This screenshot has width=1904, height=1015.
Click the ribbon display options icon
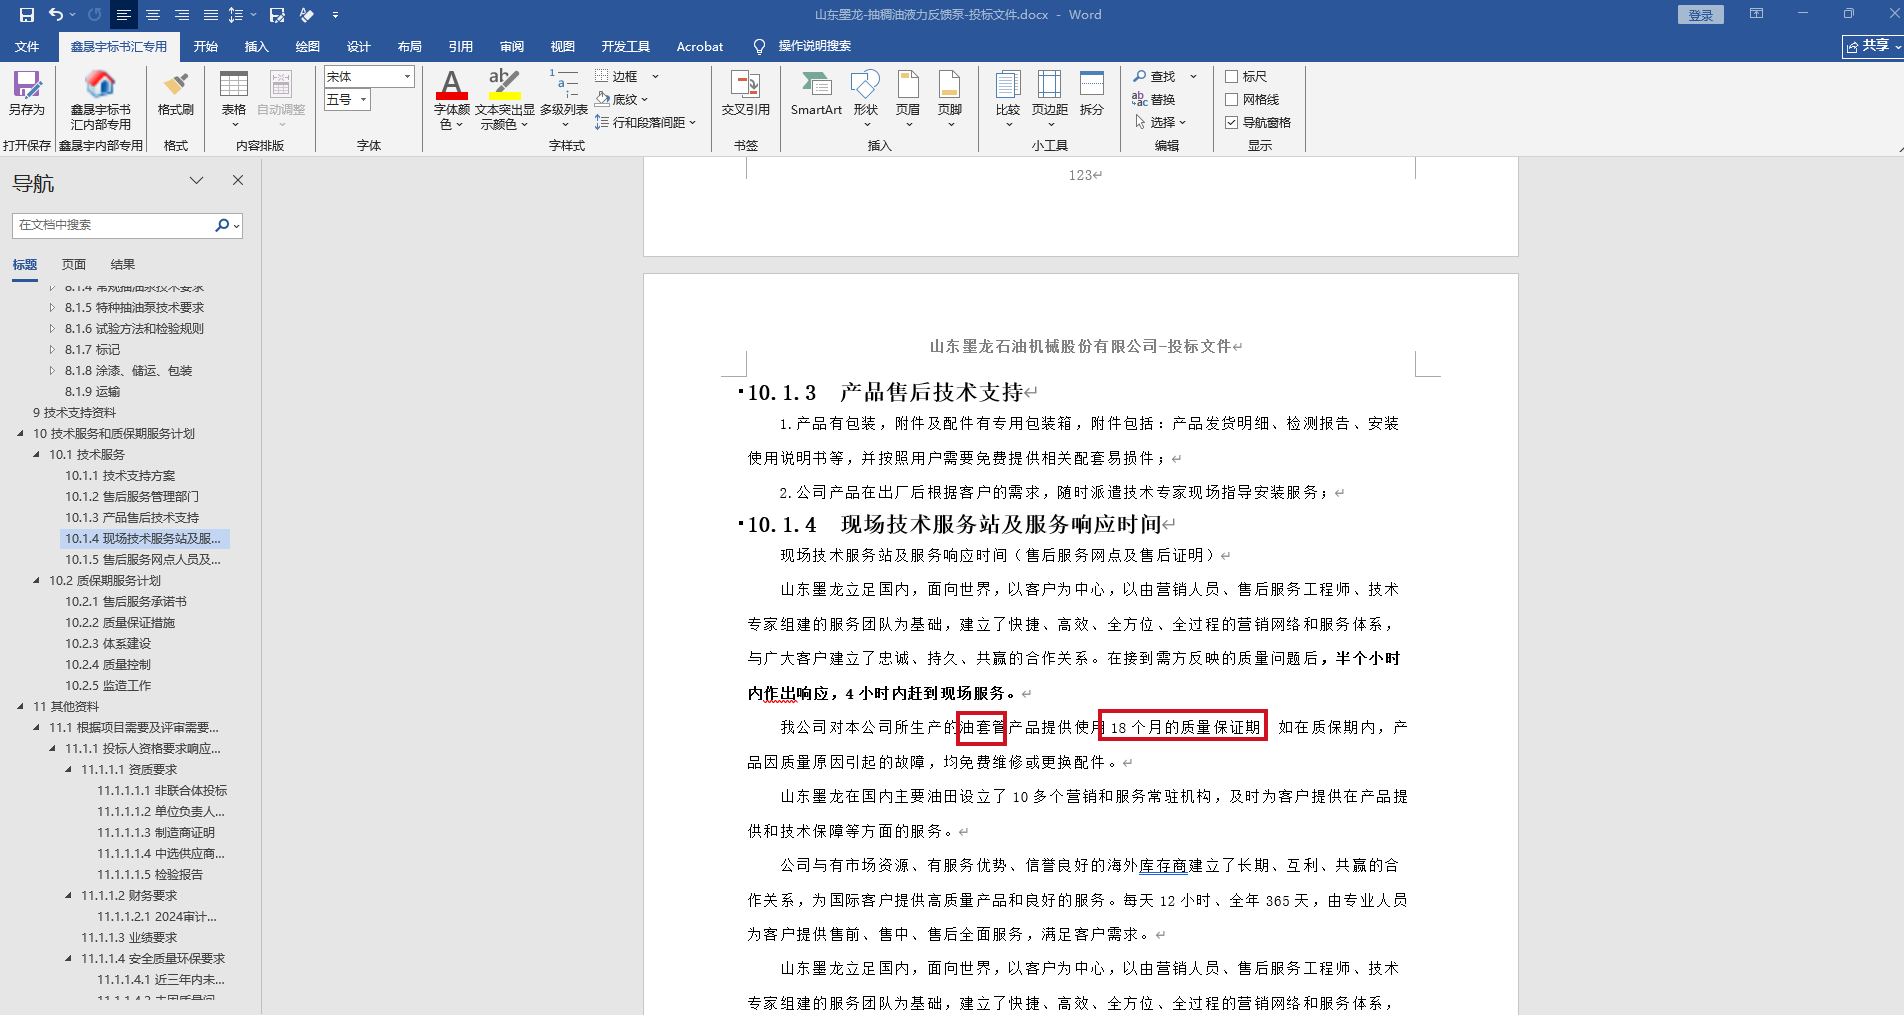pos(1756,14)
